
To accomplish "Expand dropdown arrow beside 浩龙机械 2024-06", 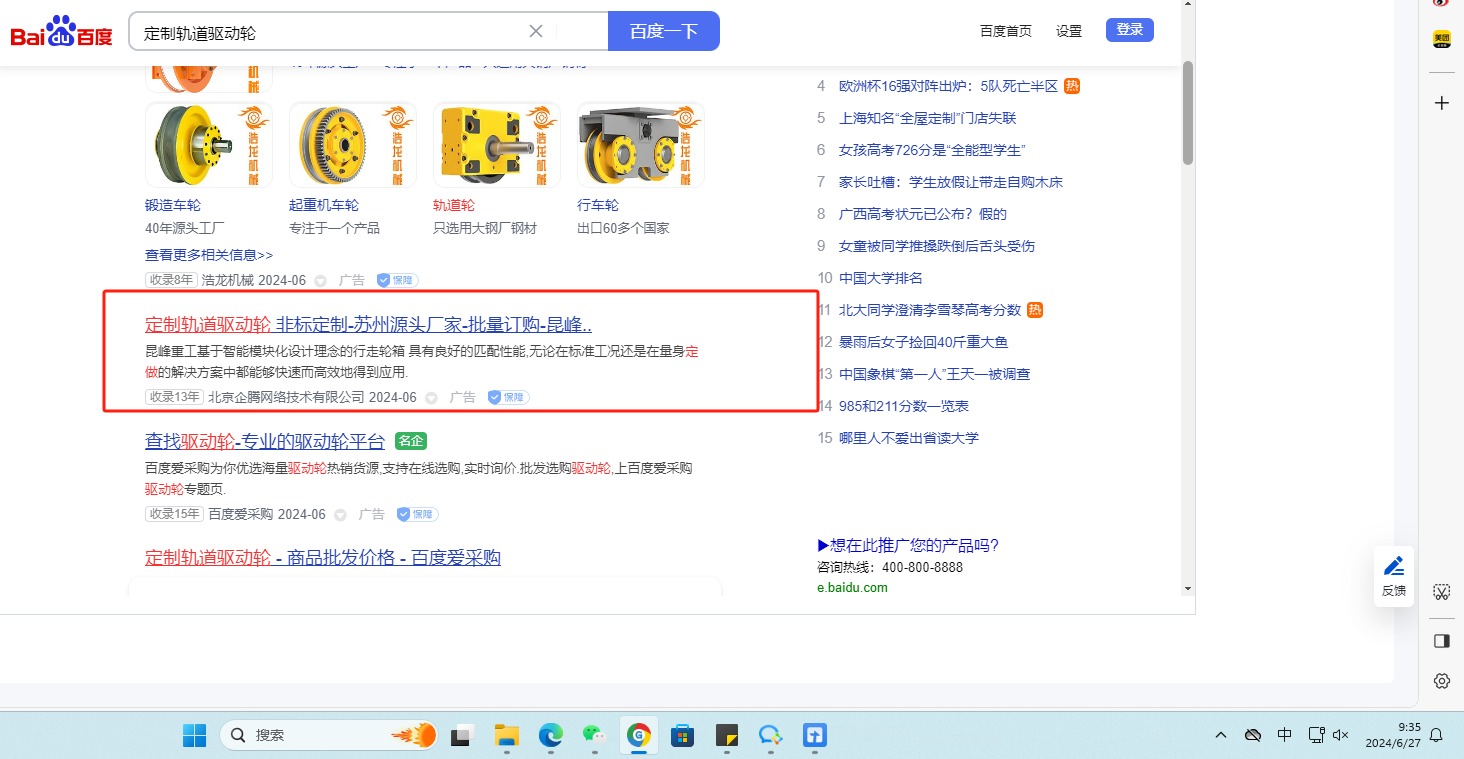I will (x=321, y=281).
